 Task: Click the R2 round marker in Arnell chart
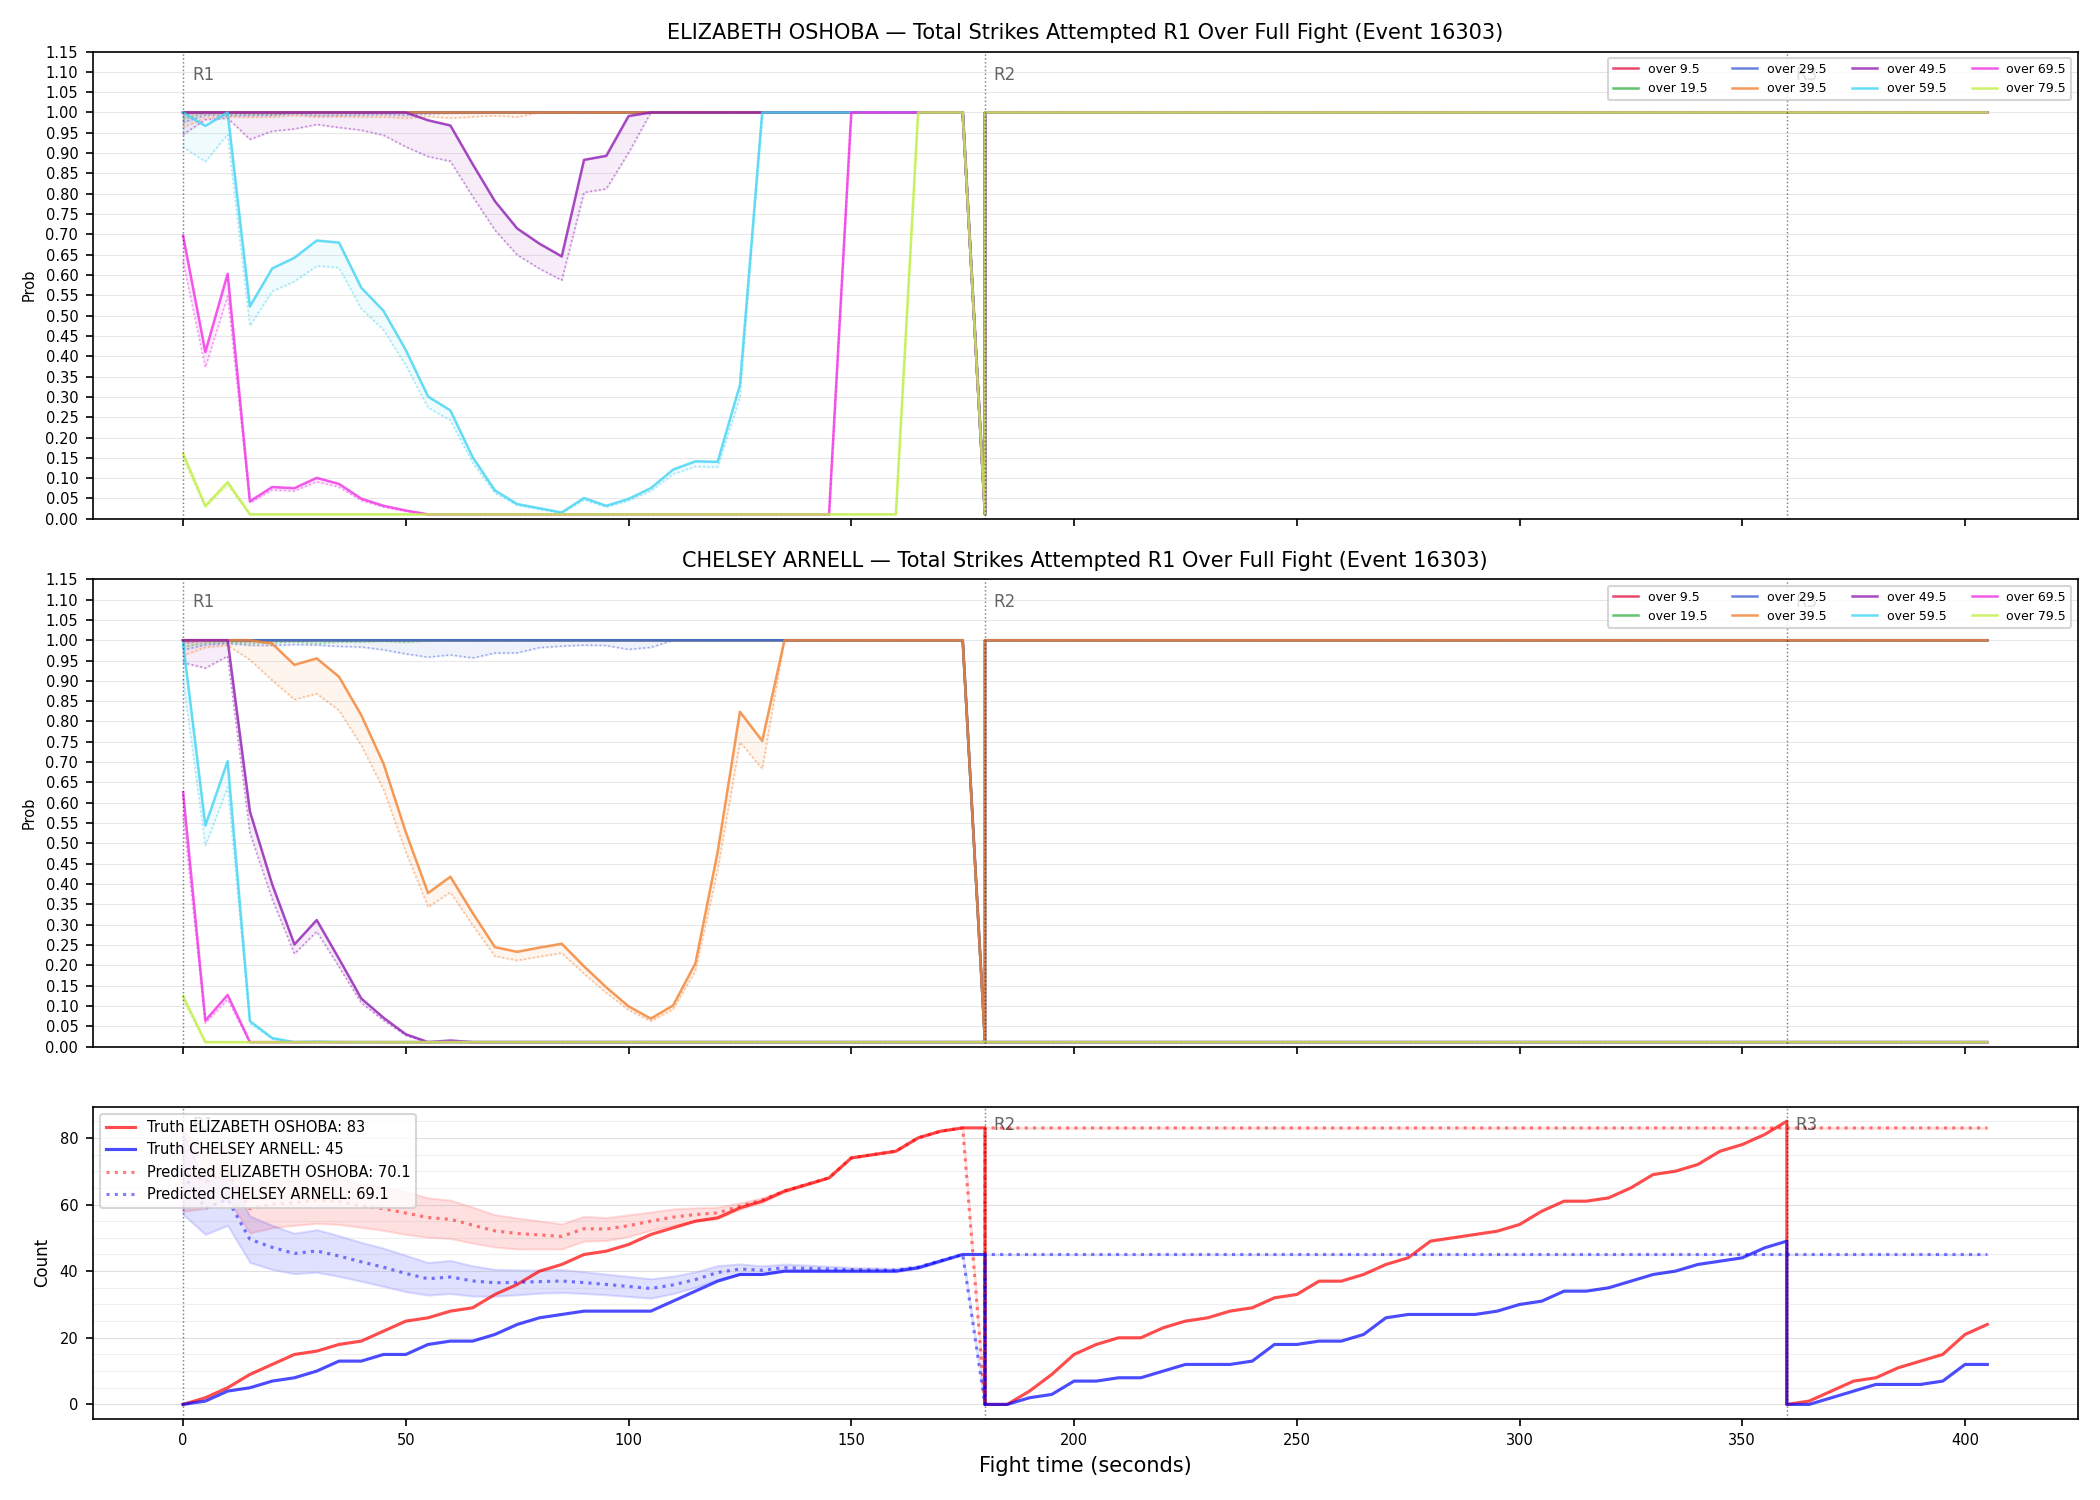pos(1004,601)
